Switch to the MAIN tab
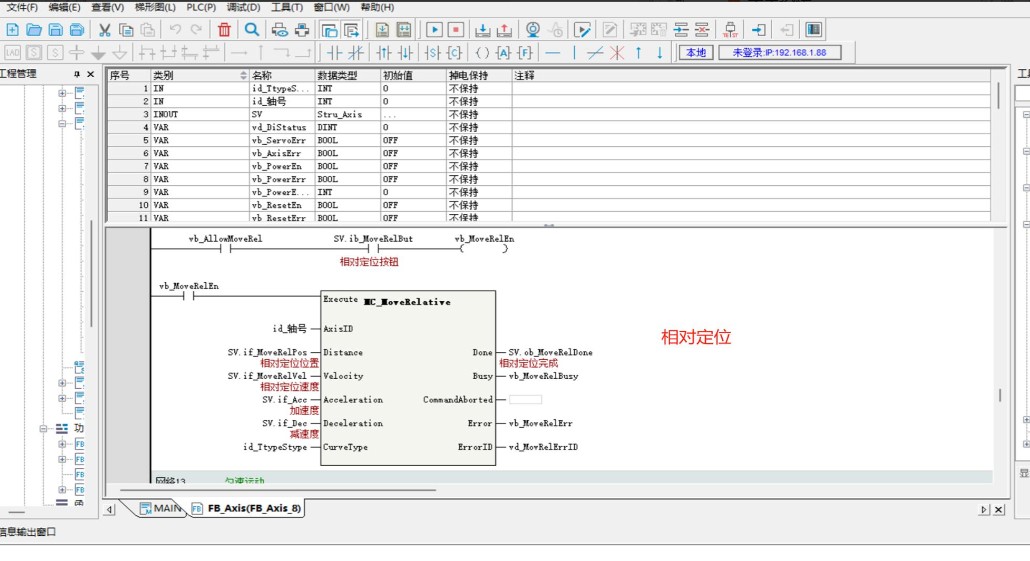Image resolution: width=1030 pixels, height=561 pixels. pyautogui.click(x=160, y=509)
